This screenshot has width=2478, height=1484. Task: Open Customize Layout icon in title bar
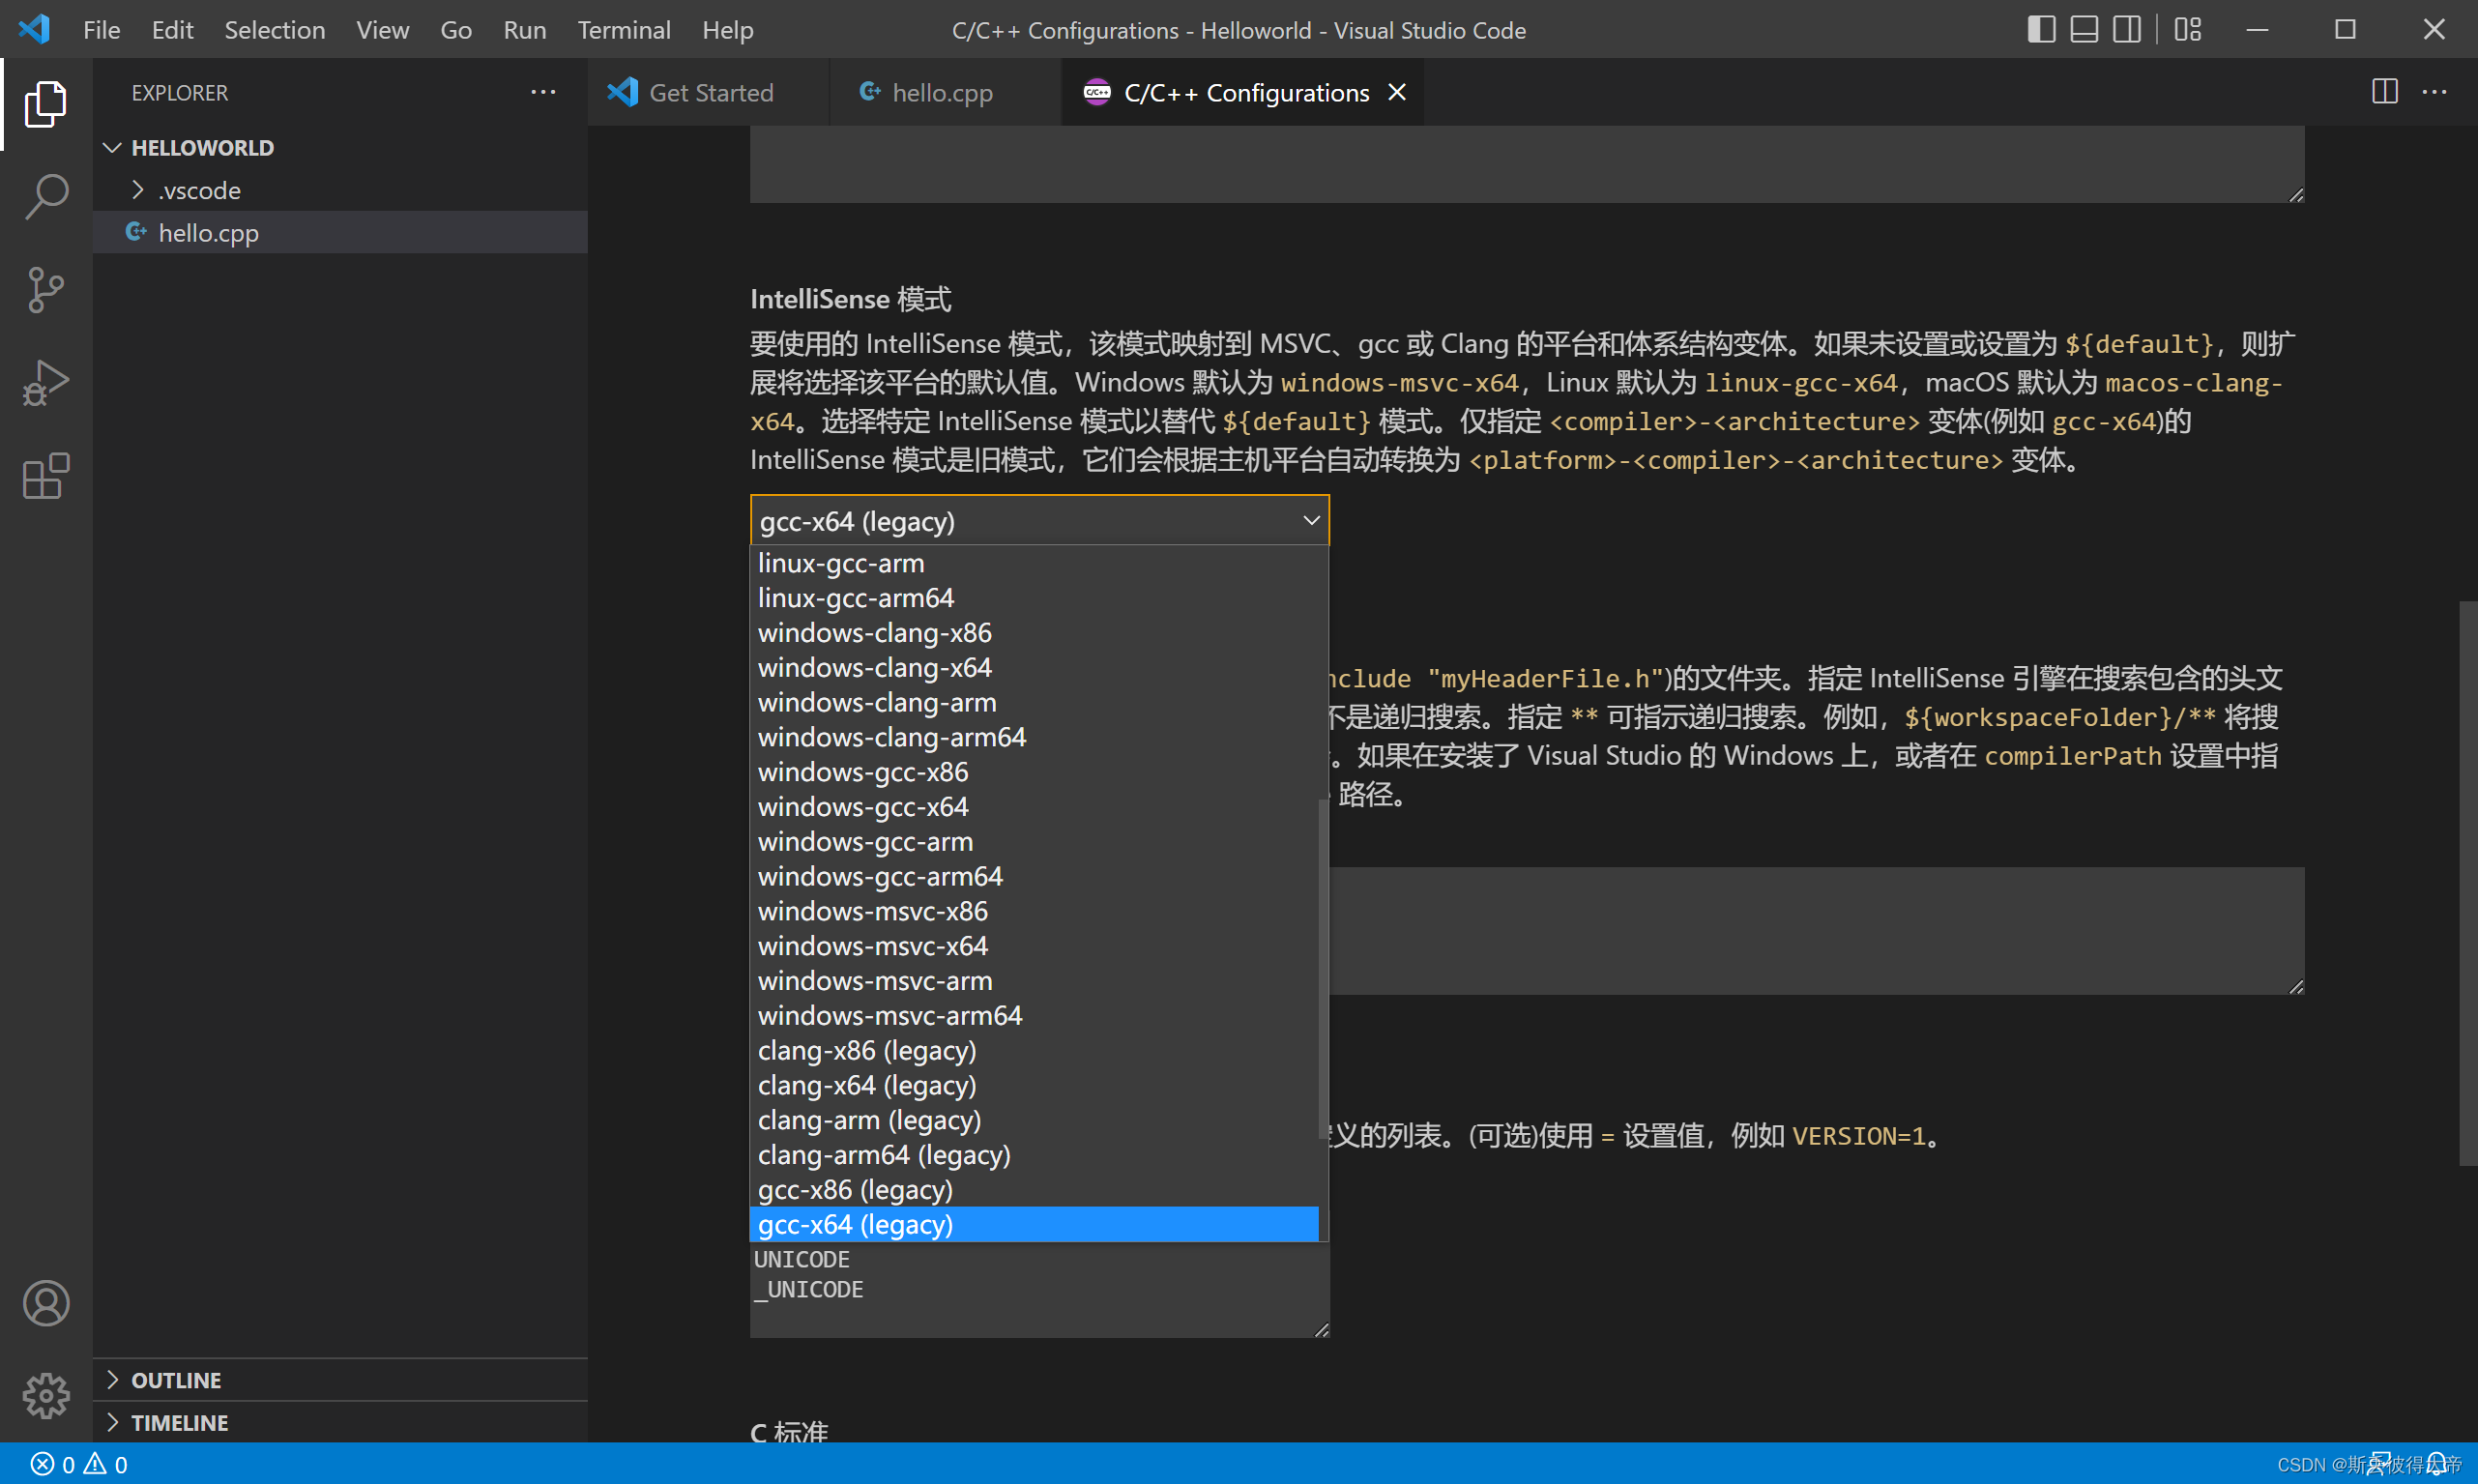2188,30
